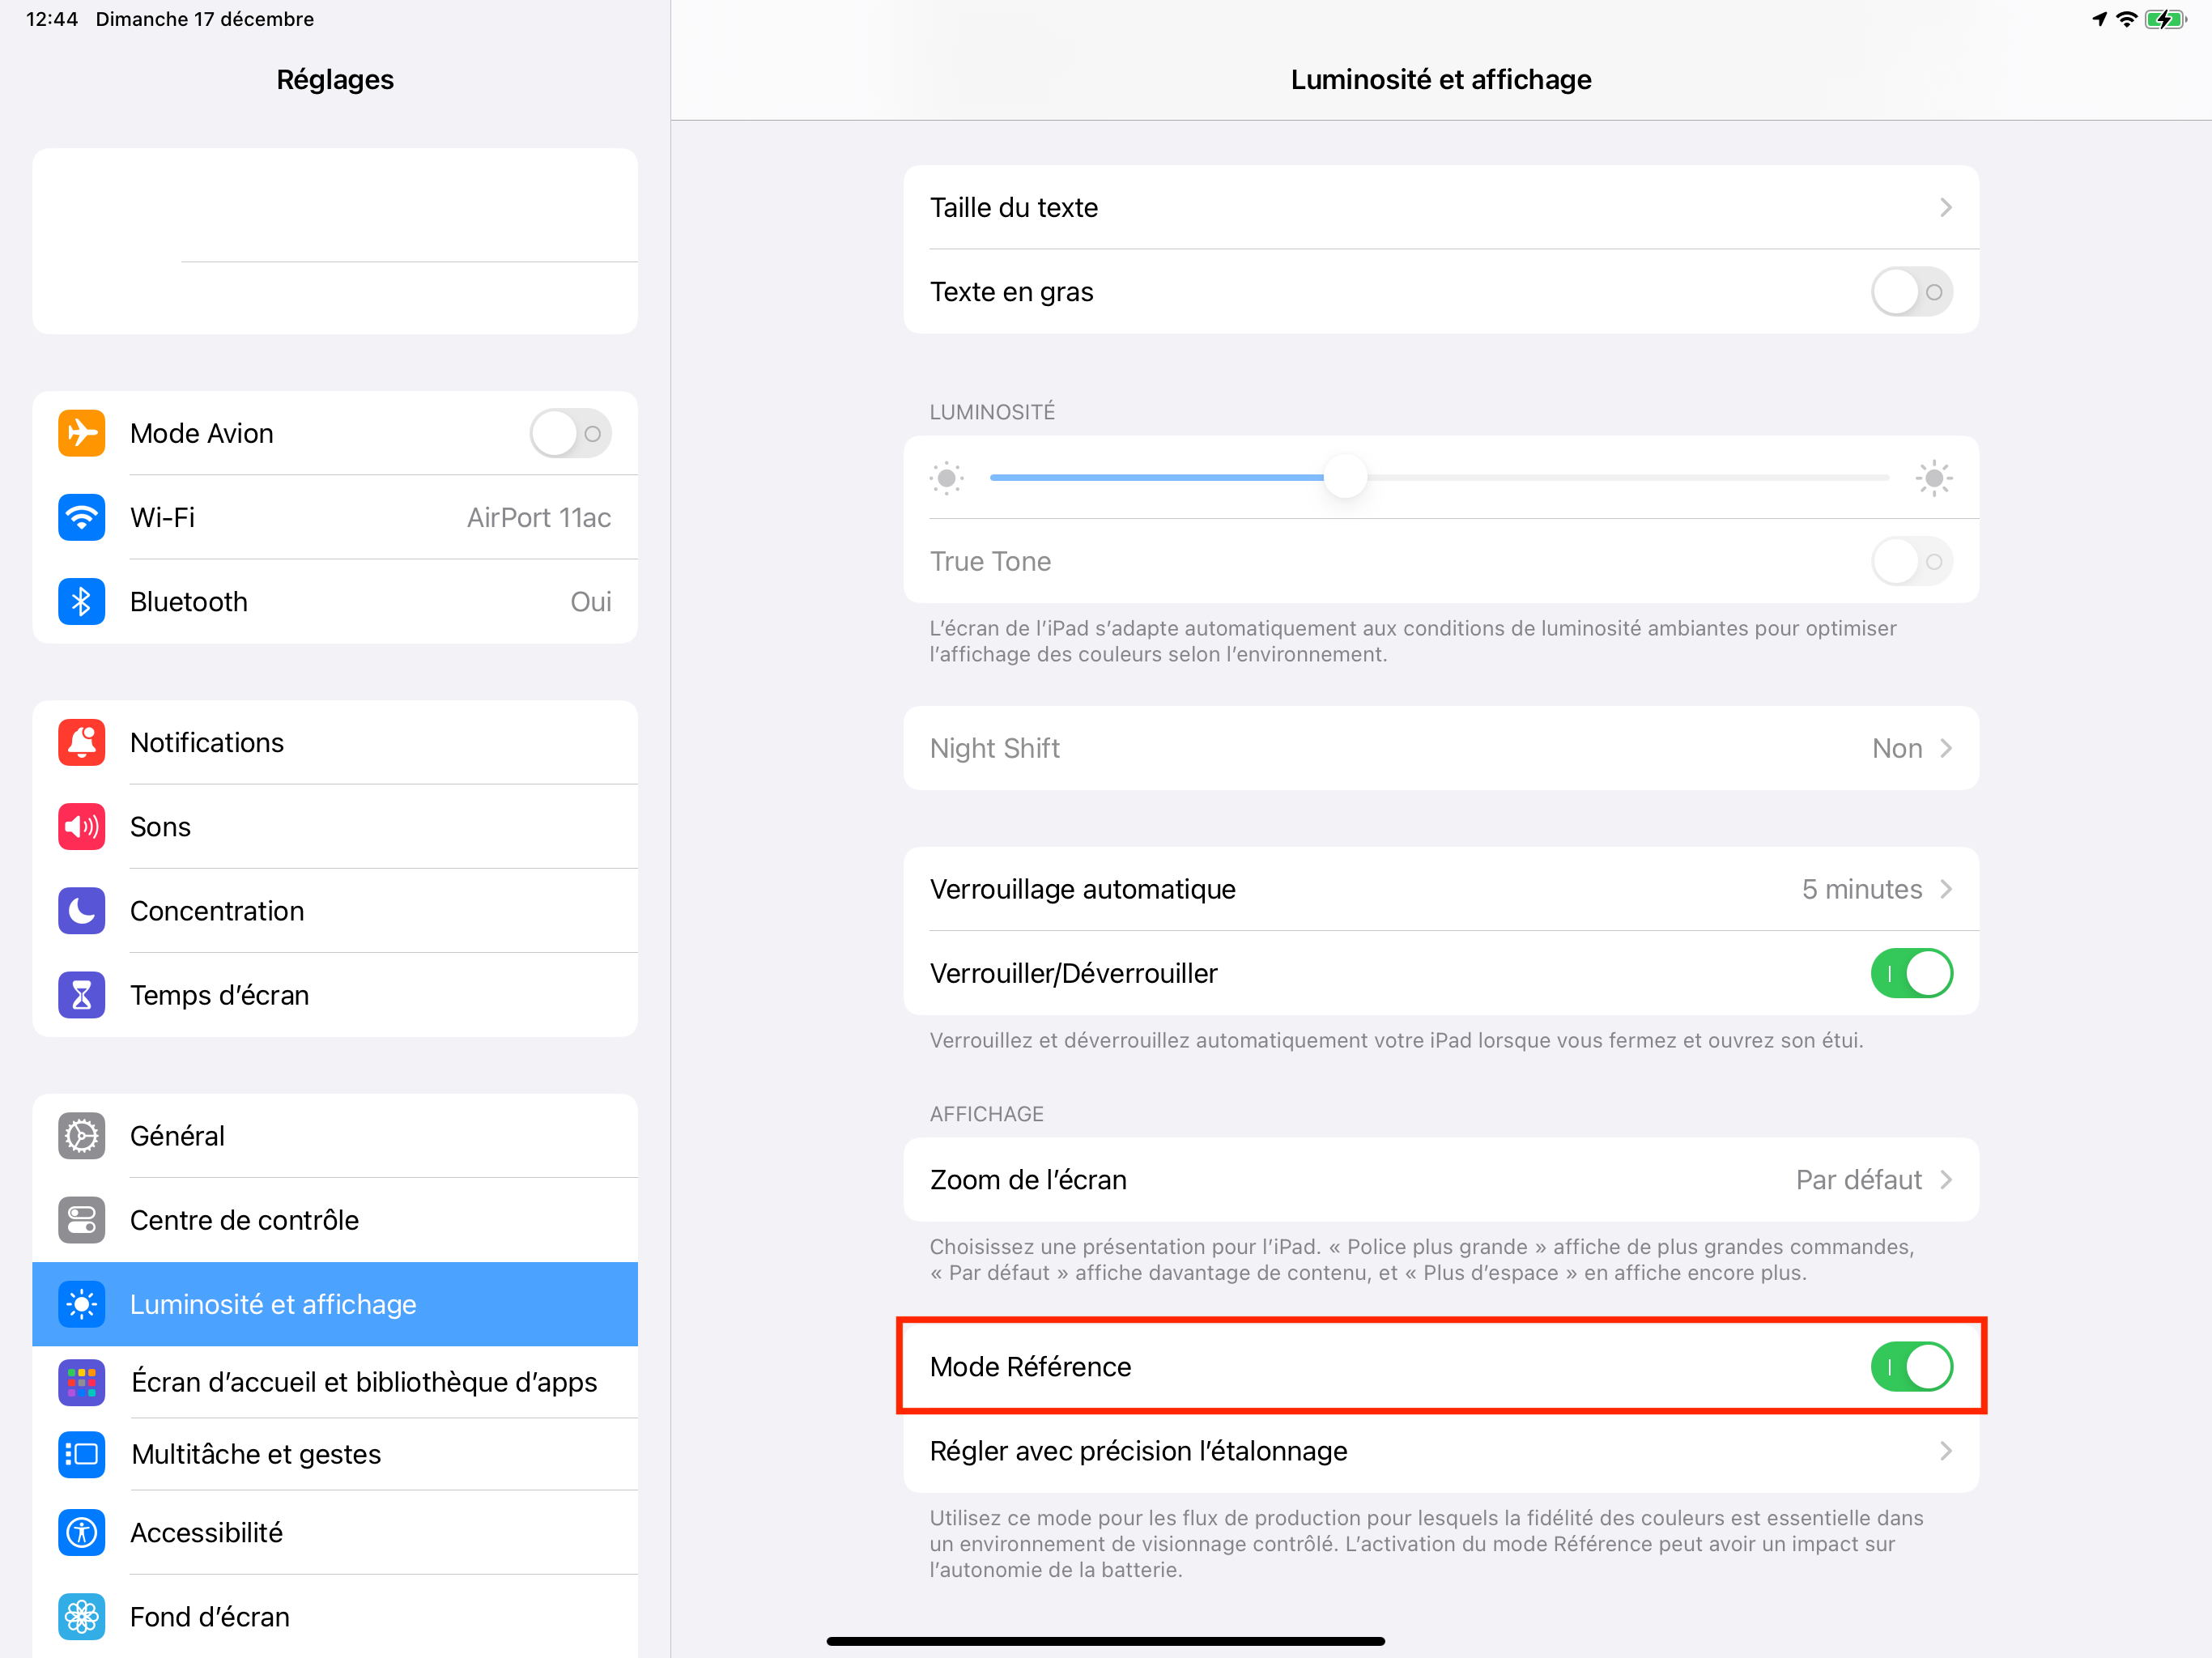
Task: Open Zoom de l'écran Par défaut chevron
Action: click(x=1945, y=1180)
